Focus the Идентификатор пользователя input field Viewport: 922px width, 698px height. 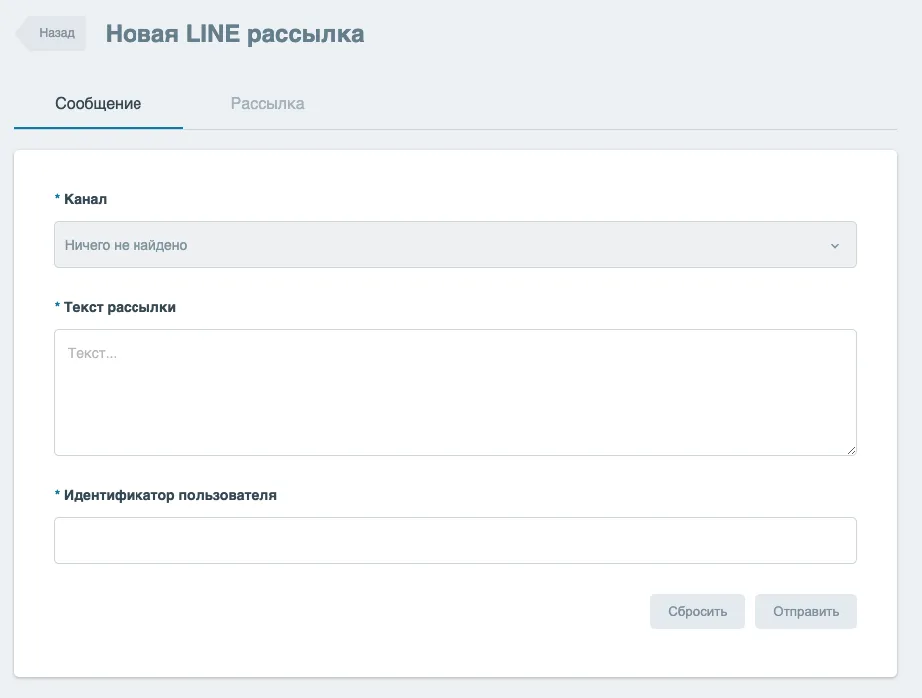pyautogui.click(x=455, y=540)
